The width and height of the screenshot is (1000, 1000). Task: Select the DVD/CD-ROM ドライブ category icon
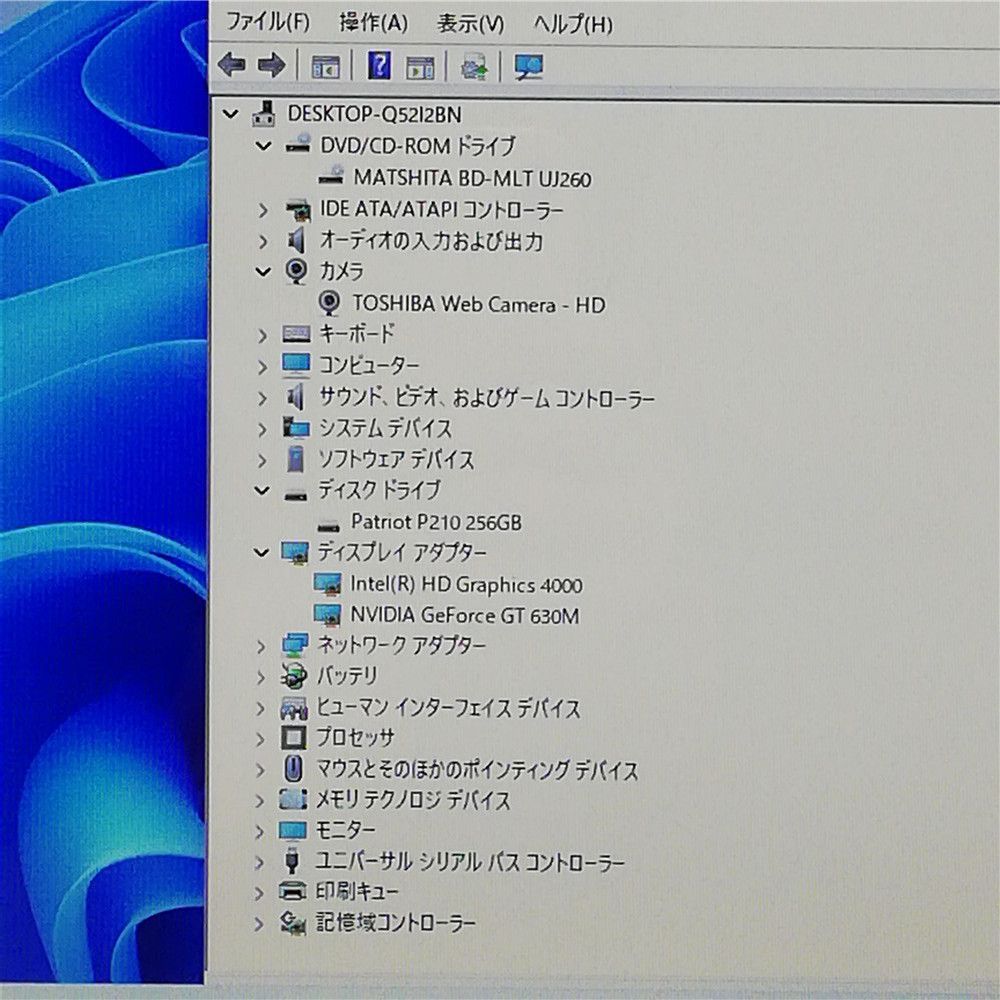[x=297, y=144]
